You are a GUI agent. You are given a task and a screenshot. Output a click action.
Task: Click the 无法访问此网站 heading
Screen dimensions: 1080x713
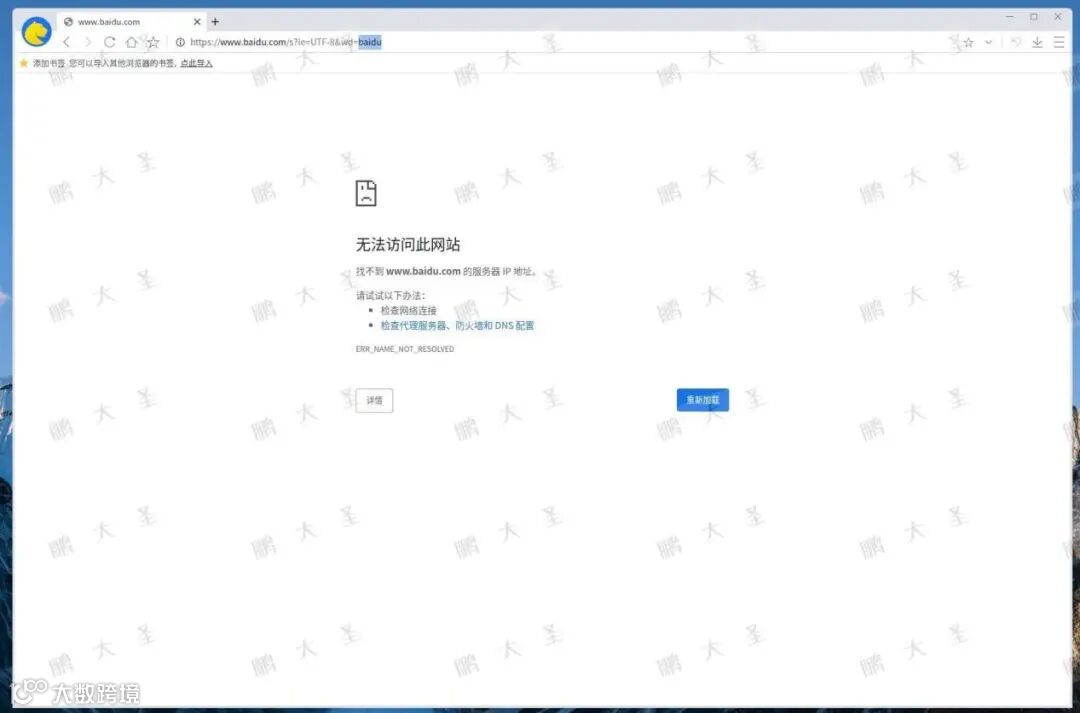(x=408, y=245)
